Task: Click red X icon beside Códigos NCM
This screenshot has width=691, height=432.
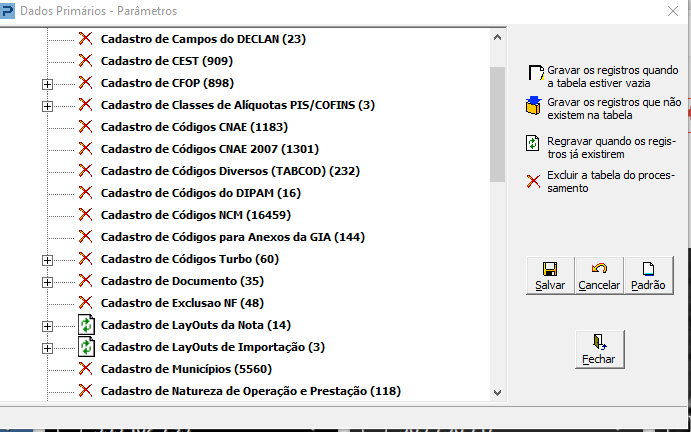Action: 85,215
